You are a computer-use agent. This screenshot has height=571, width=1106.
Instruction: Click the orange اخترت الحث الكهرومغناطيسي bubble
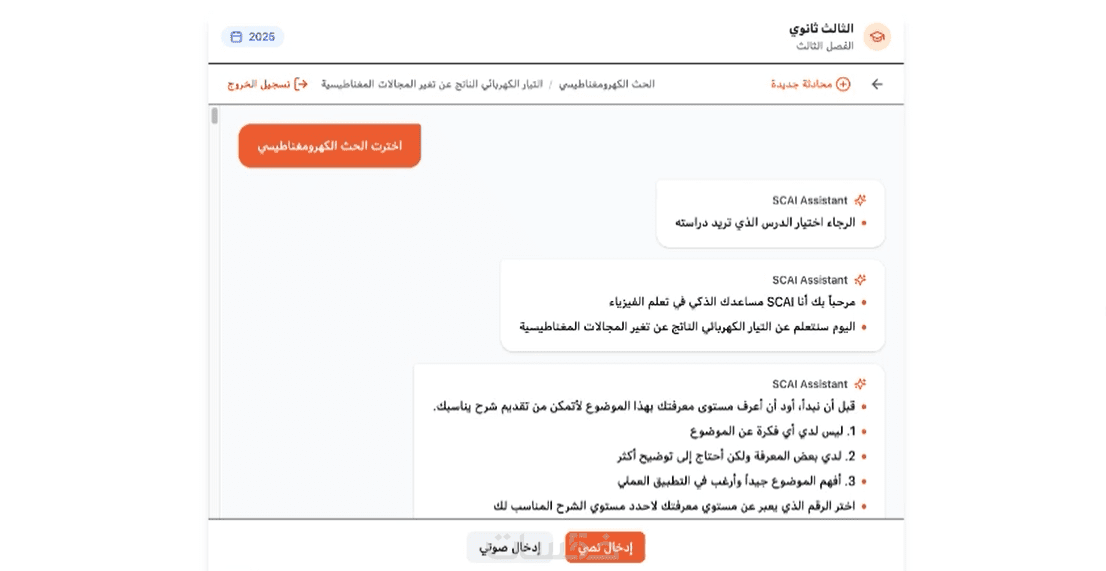330,146
